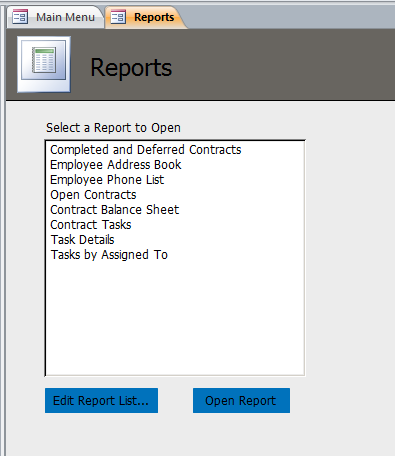The width and height of the screenshot is (395, 456).
Task: Click the form icon on Main Menu tab
Action: tap(20, 17)
